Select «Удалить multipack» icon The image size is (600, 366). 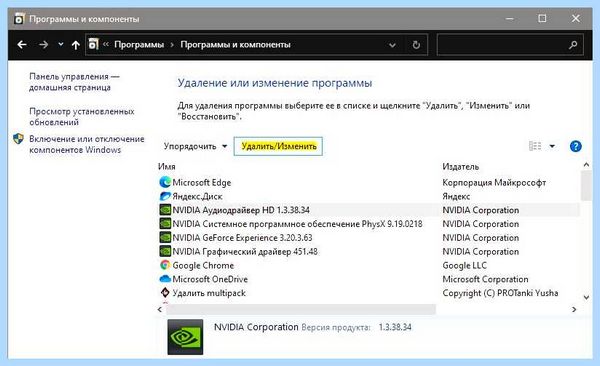[165, 292]
